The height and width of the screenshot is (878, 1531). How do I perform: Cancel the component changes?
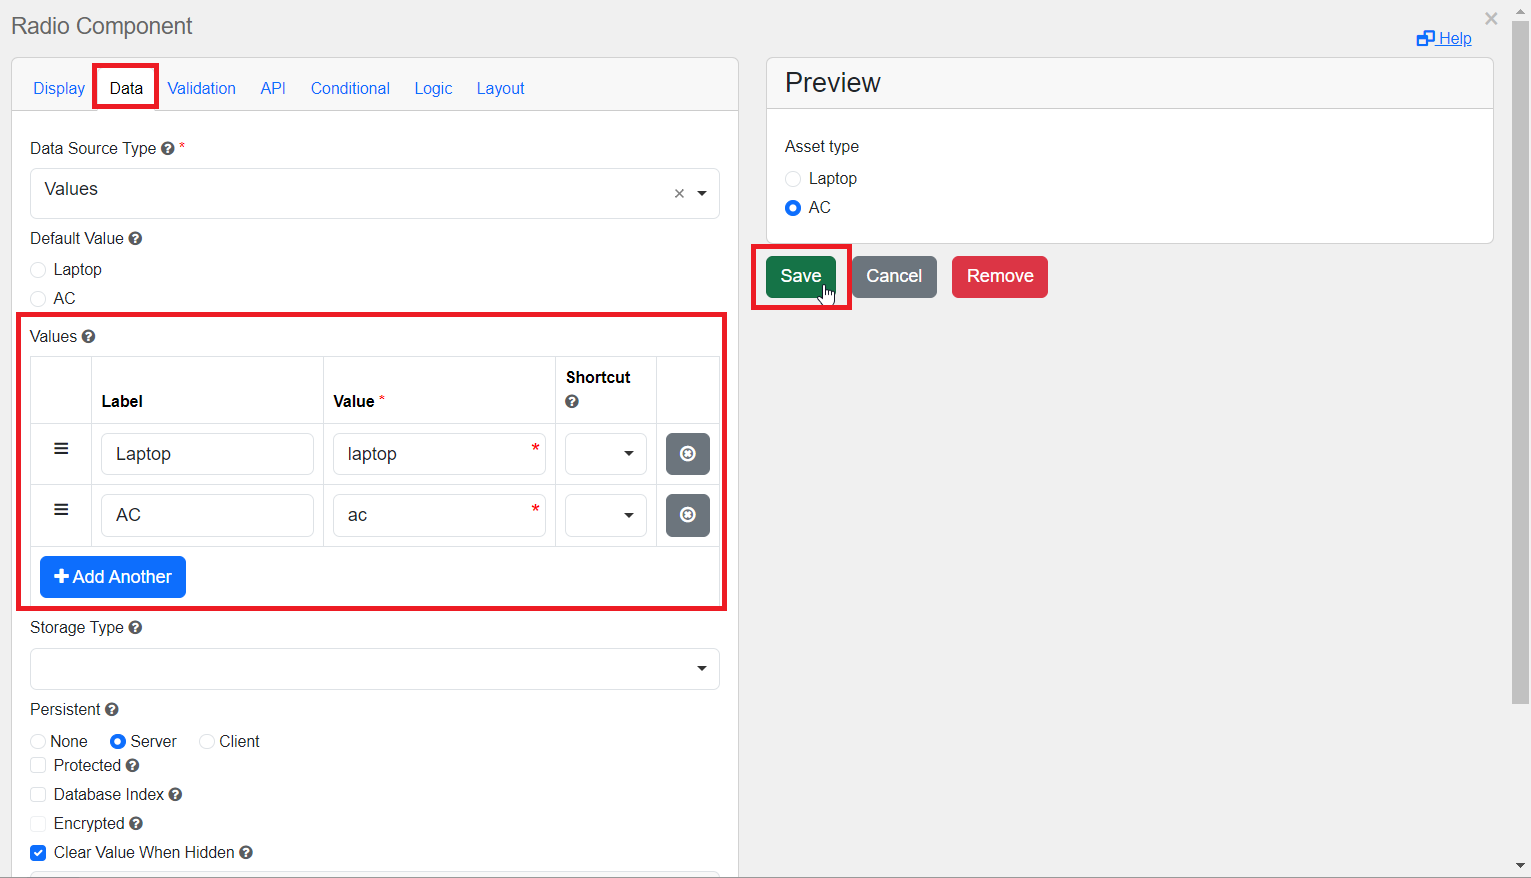coord(894,277)
